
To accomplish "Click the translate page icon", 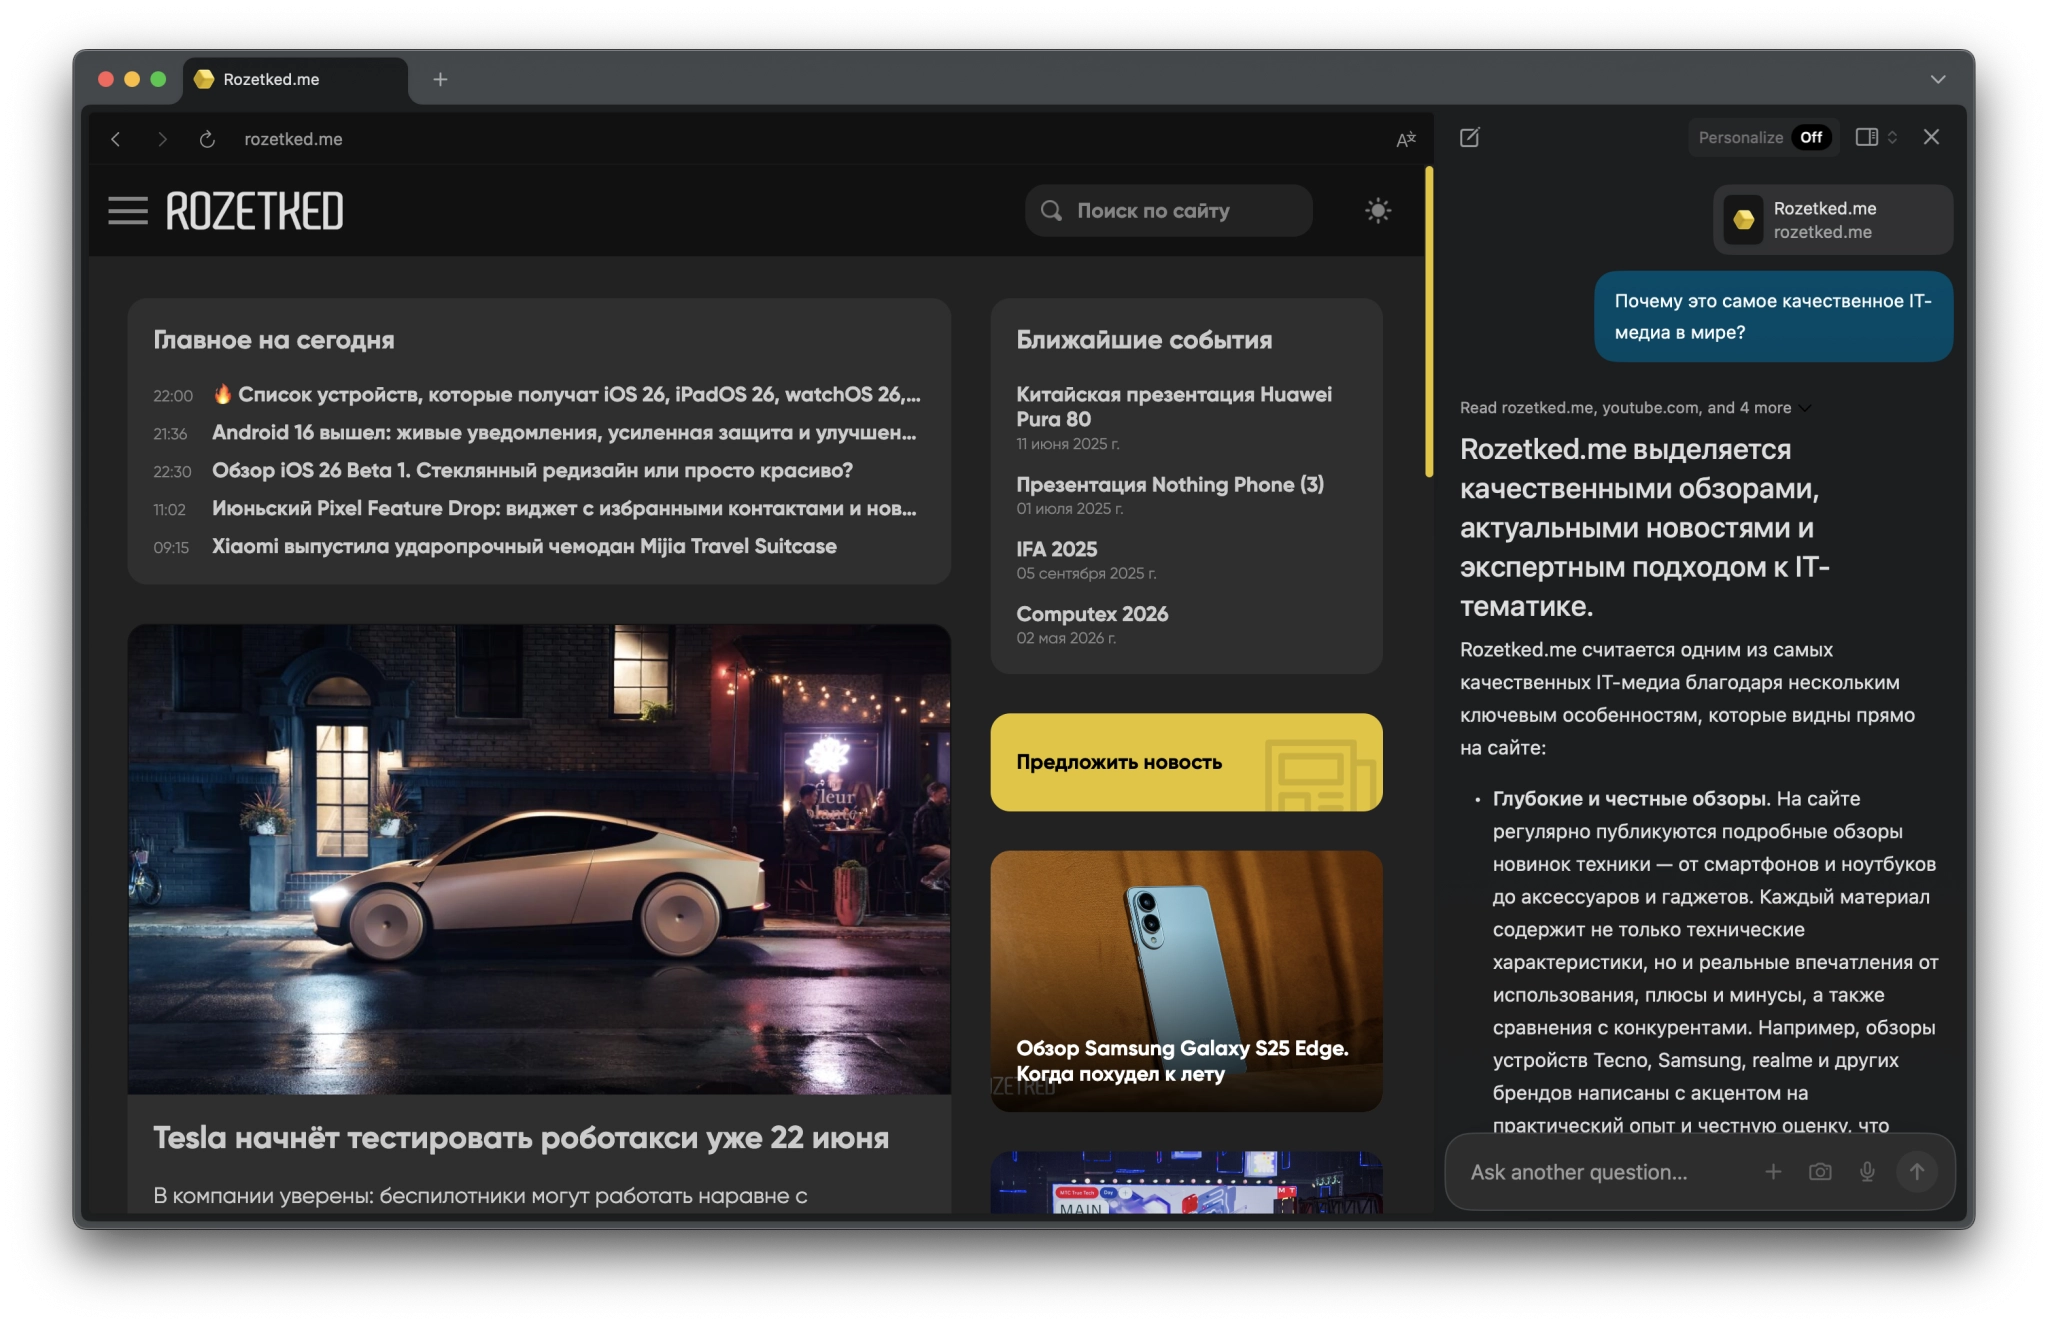I will (x=1405, y=139).
